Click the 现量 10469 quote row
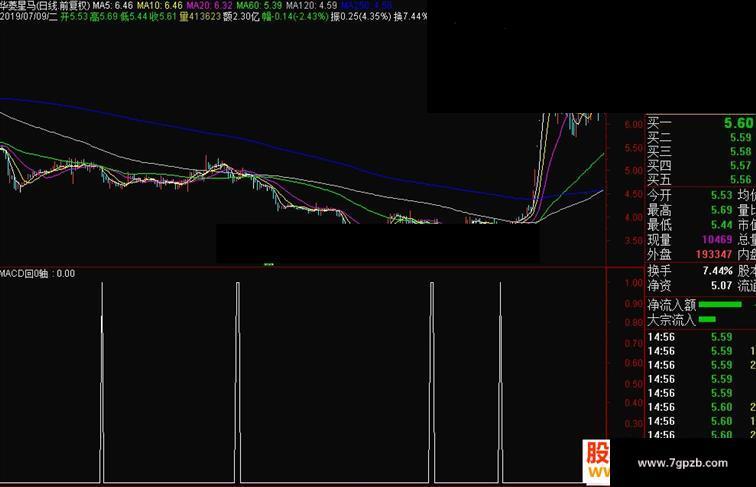The width and height of the screenshot is (756, 487). click(x=689, y=240)
